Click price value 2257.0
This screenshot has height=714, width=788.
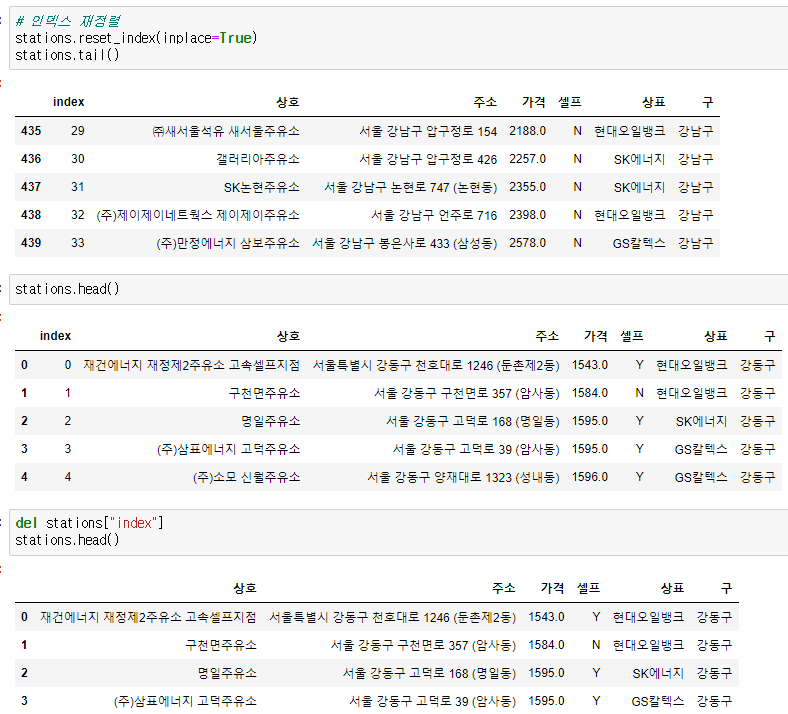pyautogui.click(x=528, y=159)
